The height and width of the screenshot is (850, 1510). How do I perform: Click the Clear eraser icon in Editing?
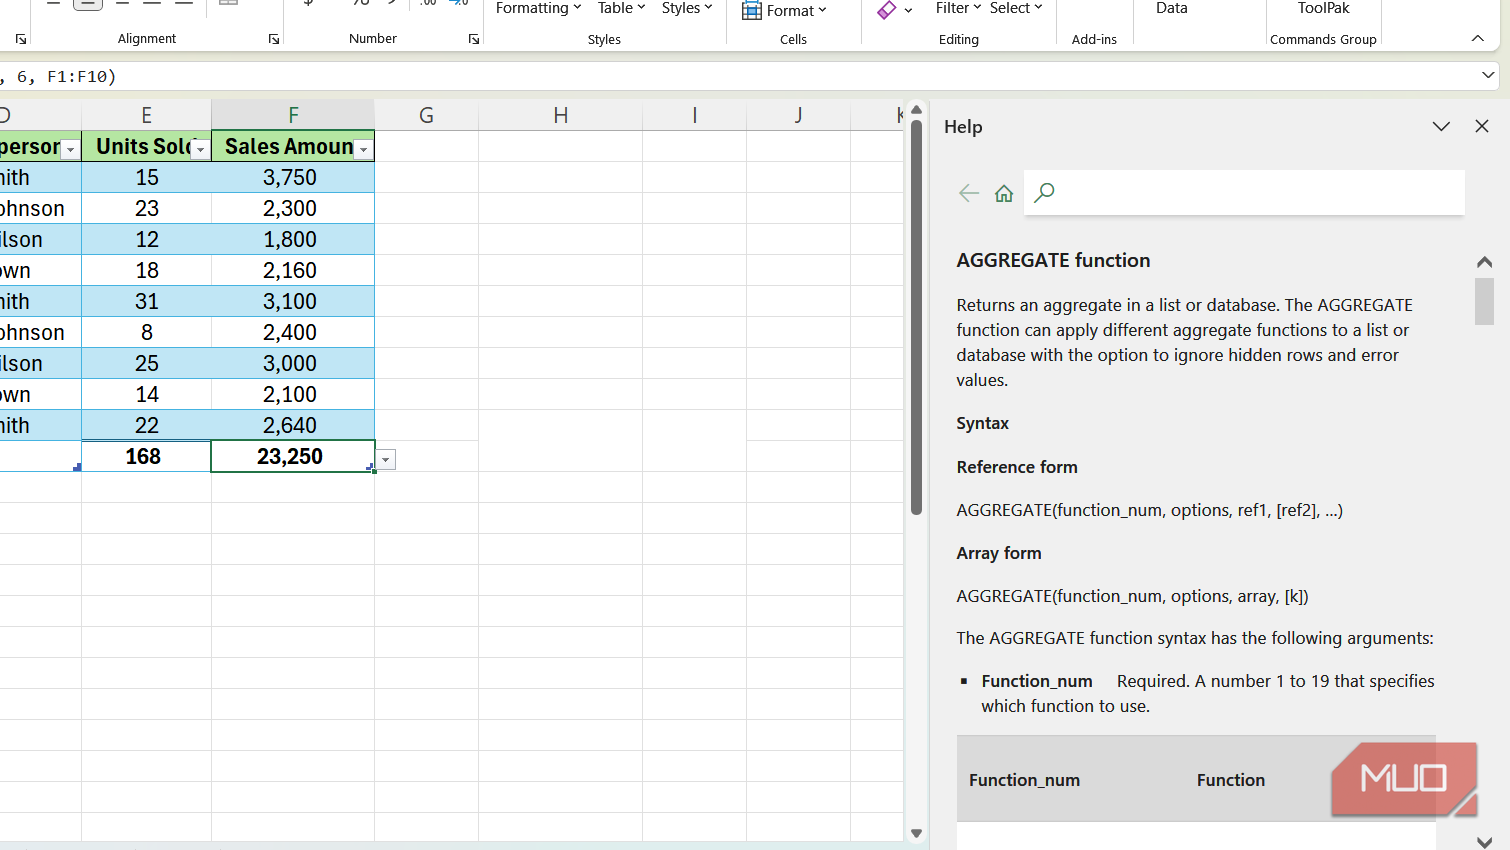click(x=887, y=10)
